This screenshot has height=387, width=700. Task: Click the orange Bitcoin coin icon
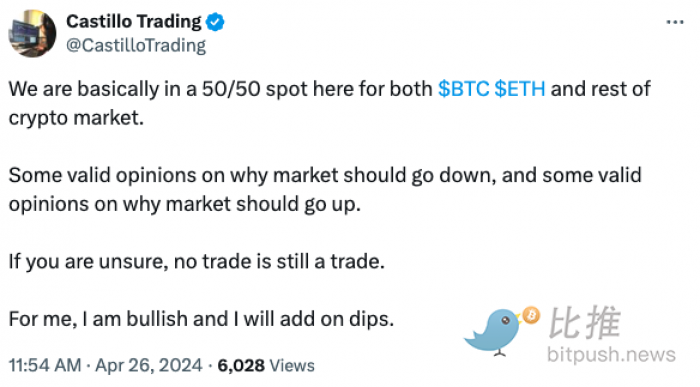[531, 316]
